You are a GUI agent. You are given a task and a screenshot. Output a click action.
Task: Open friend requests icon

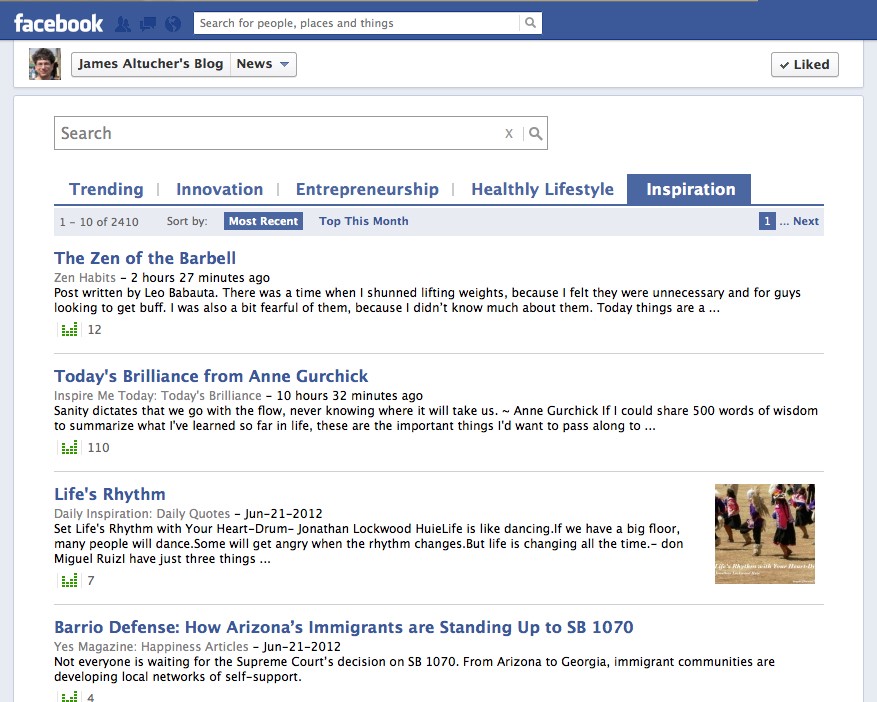[x=123, y=23]
